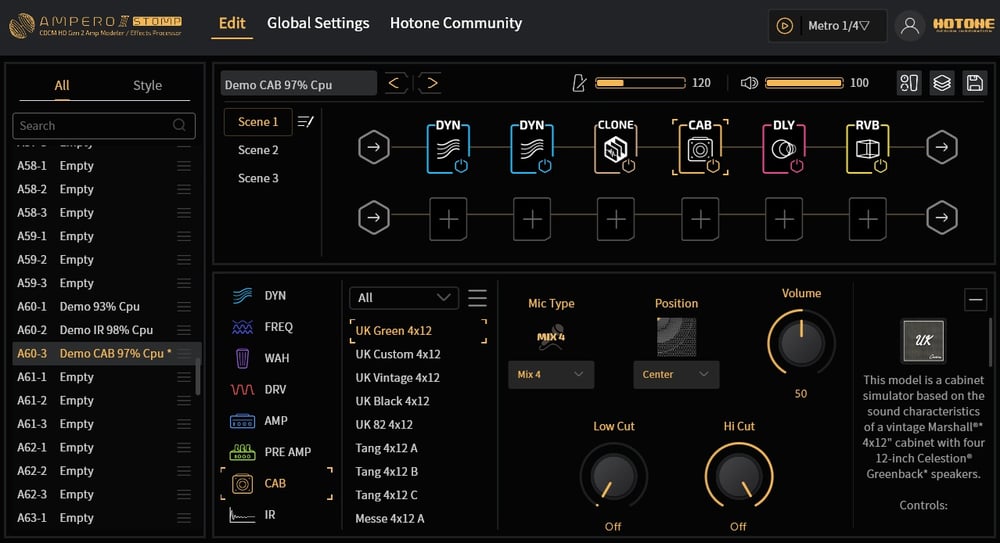
Task: Go to next patch arrow
Action: (431, 83)
